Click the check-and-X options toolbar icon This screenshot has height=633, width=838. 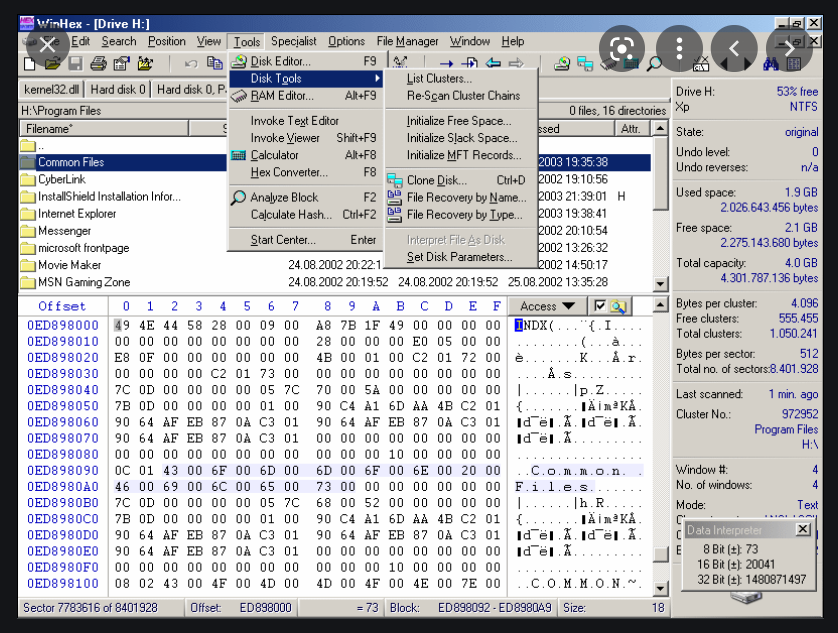700,64
